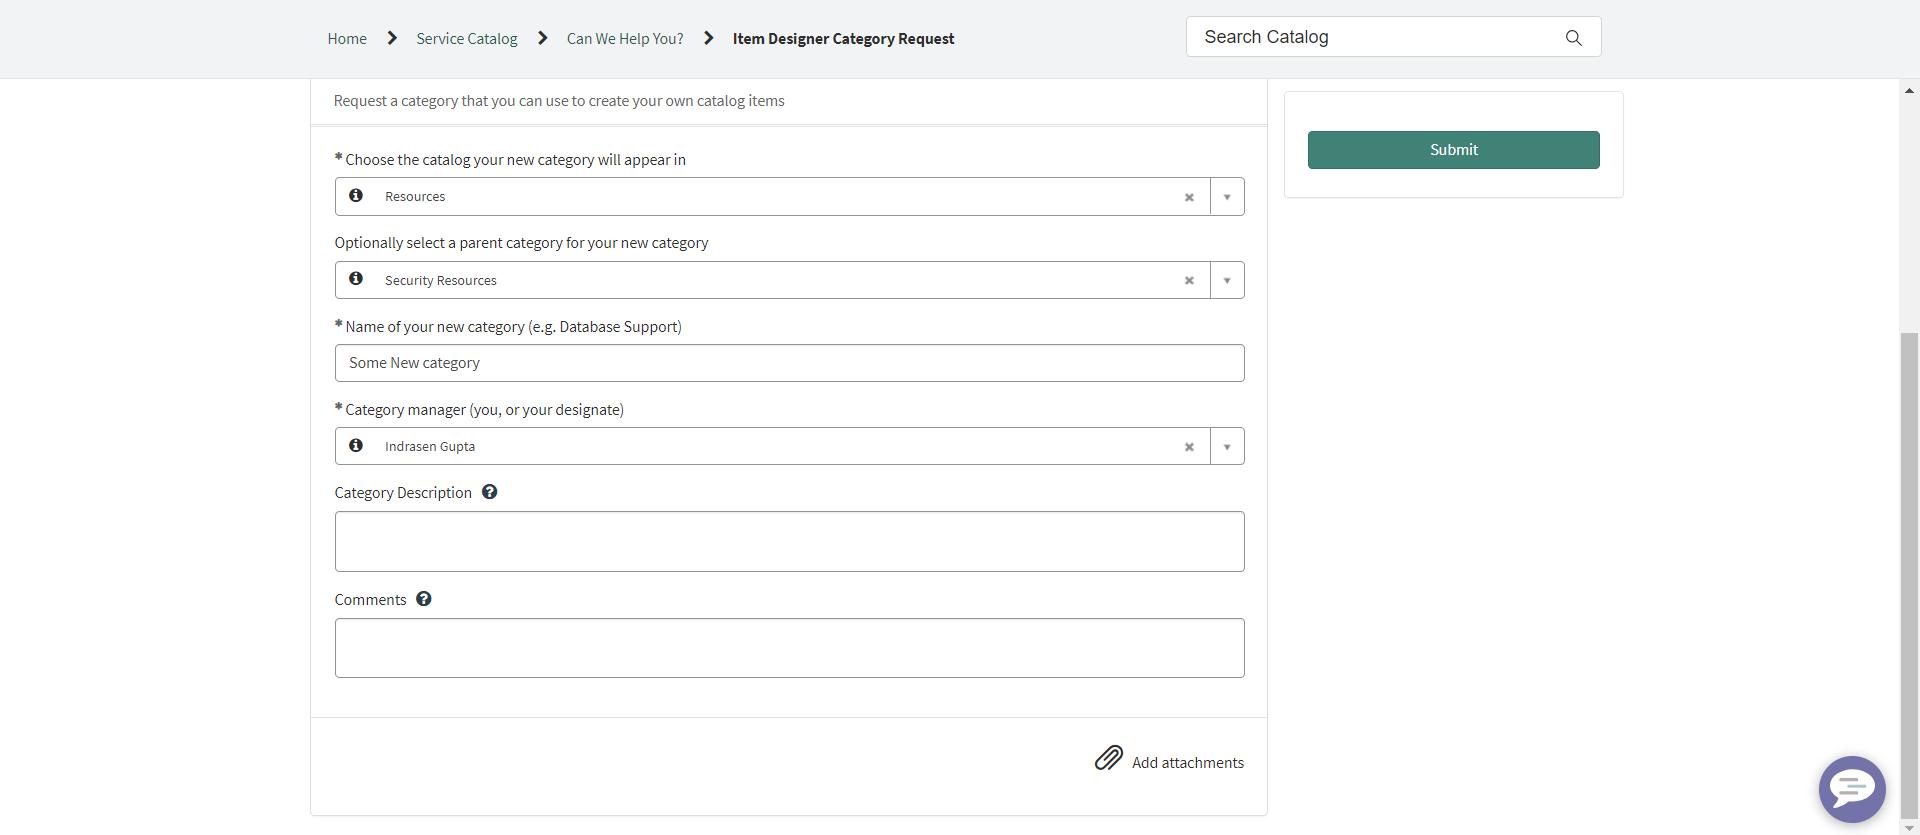Open info icon for Indrasen Gupta field
The image size is (1920, 835).
[356, 445]
